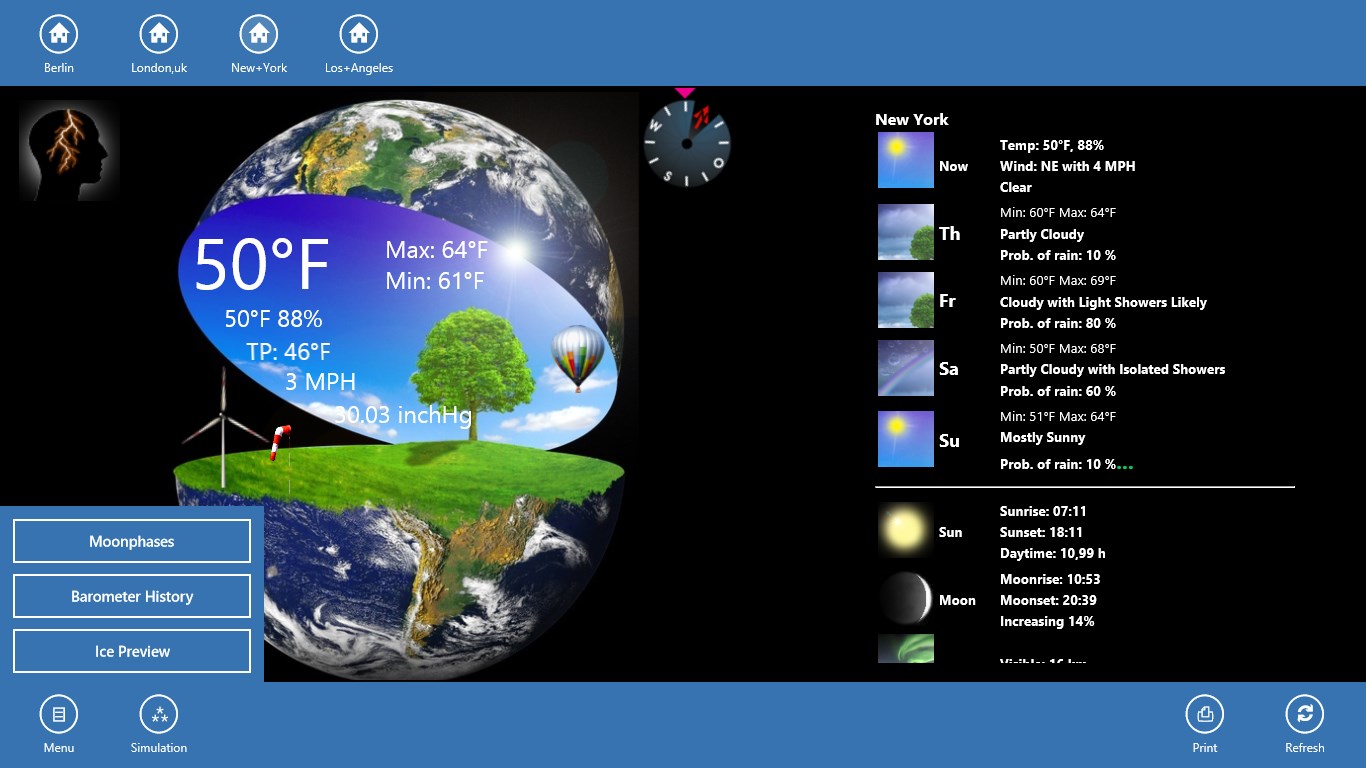Select the Berlin home location icon

pos(59,35)
